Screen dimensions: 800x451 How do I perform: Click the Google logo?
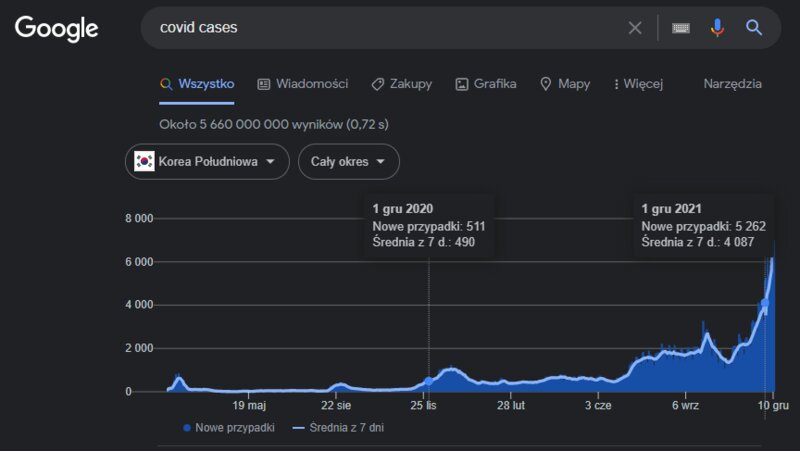56,29
